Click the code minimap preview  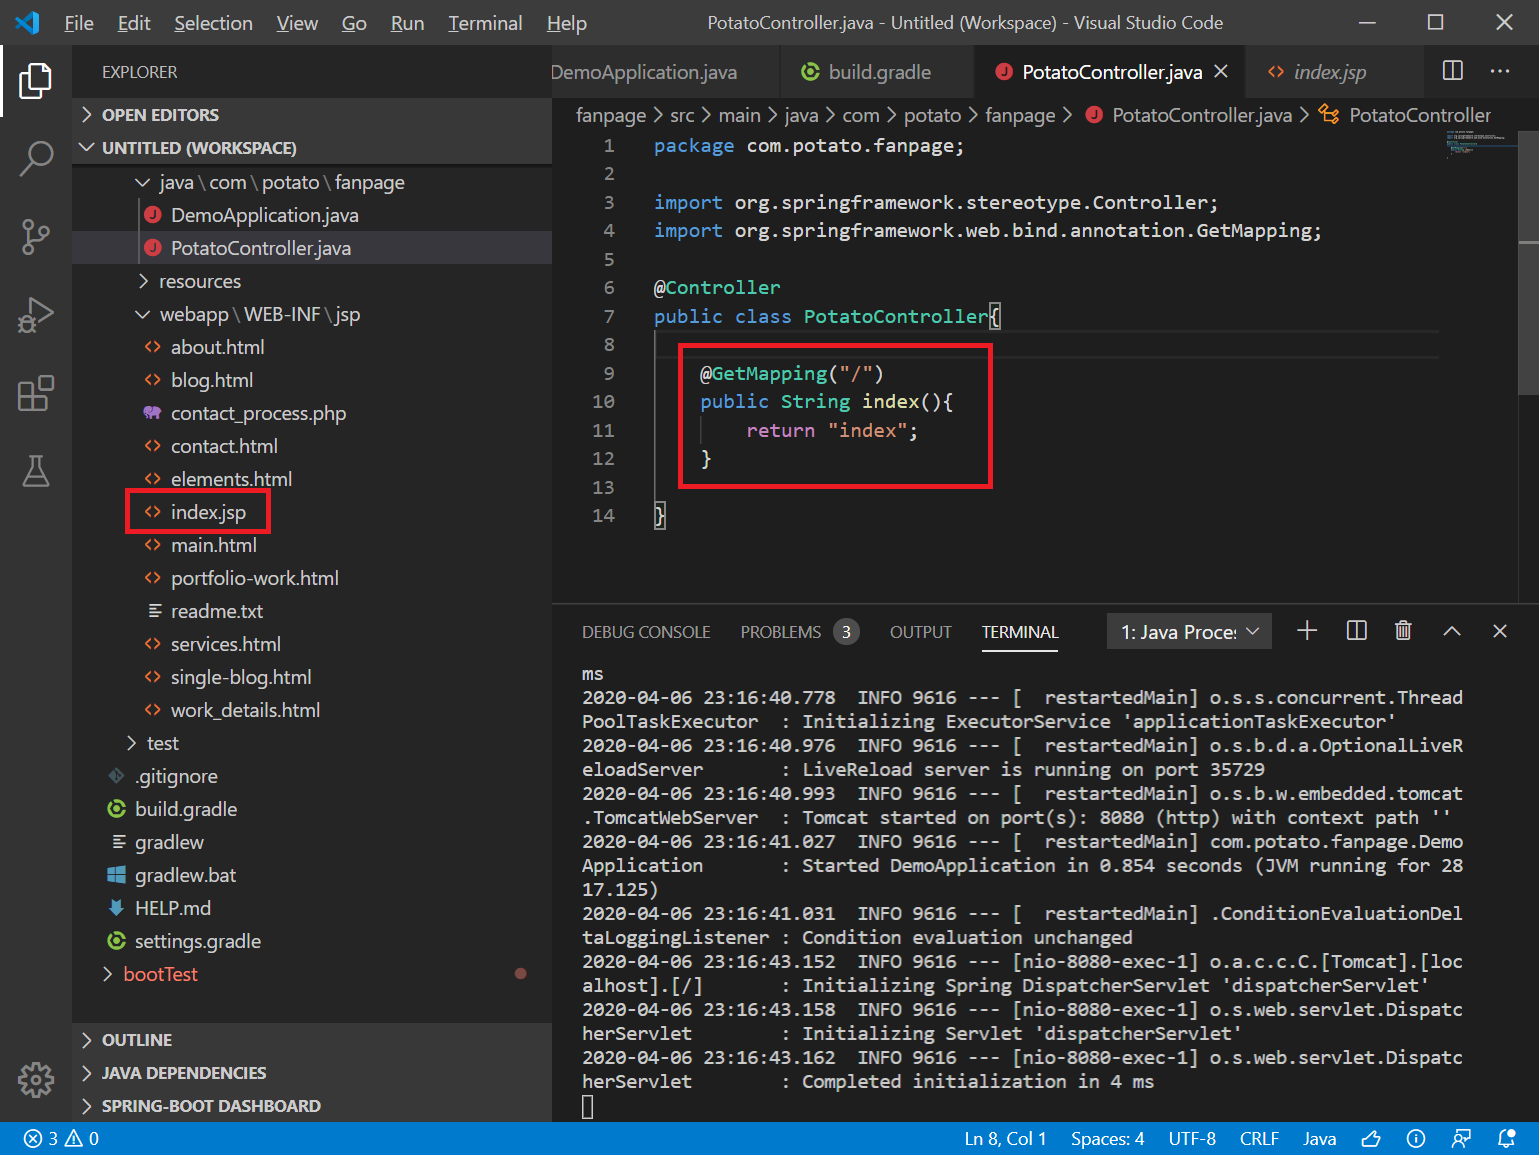click(1481, 145)
